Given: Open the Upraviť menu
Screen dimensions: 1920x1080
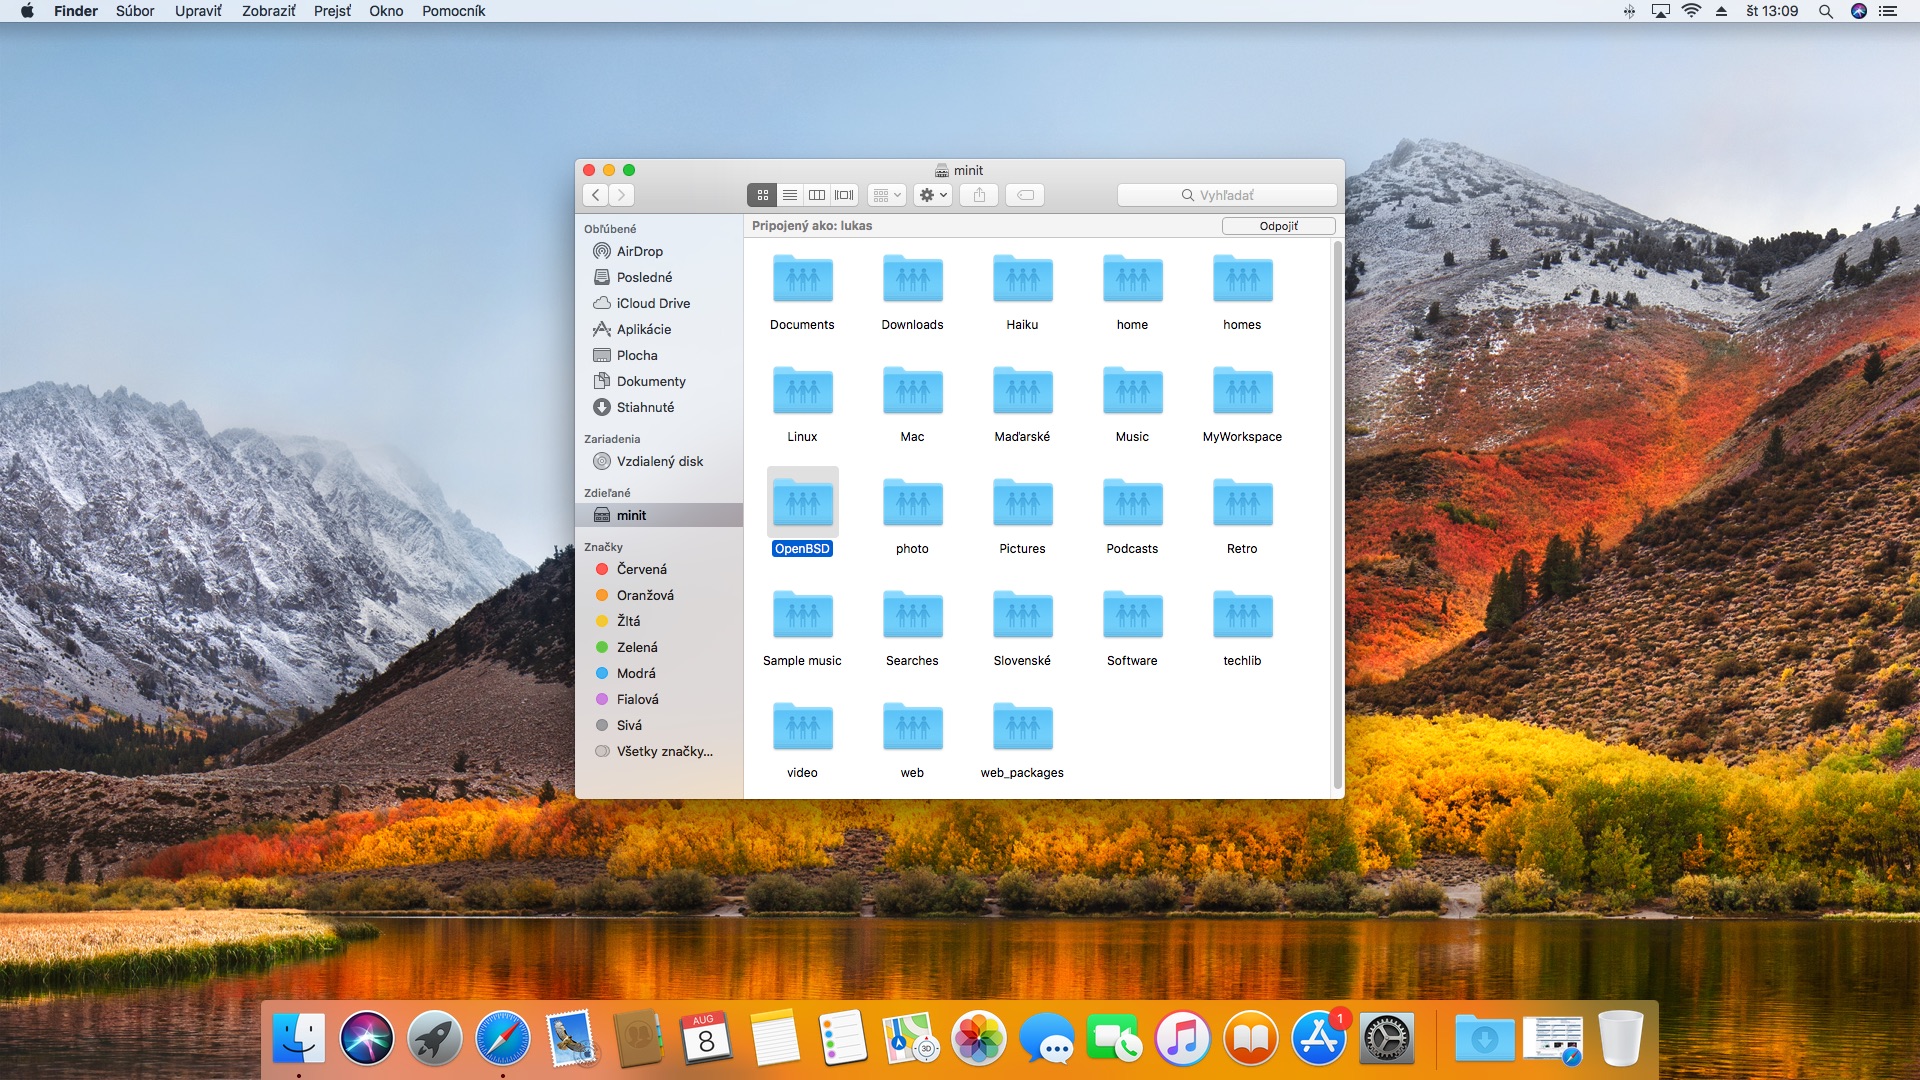Looking at the screenshot, I should pos(198,11).
